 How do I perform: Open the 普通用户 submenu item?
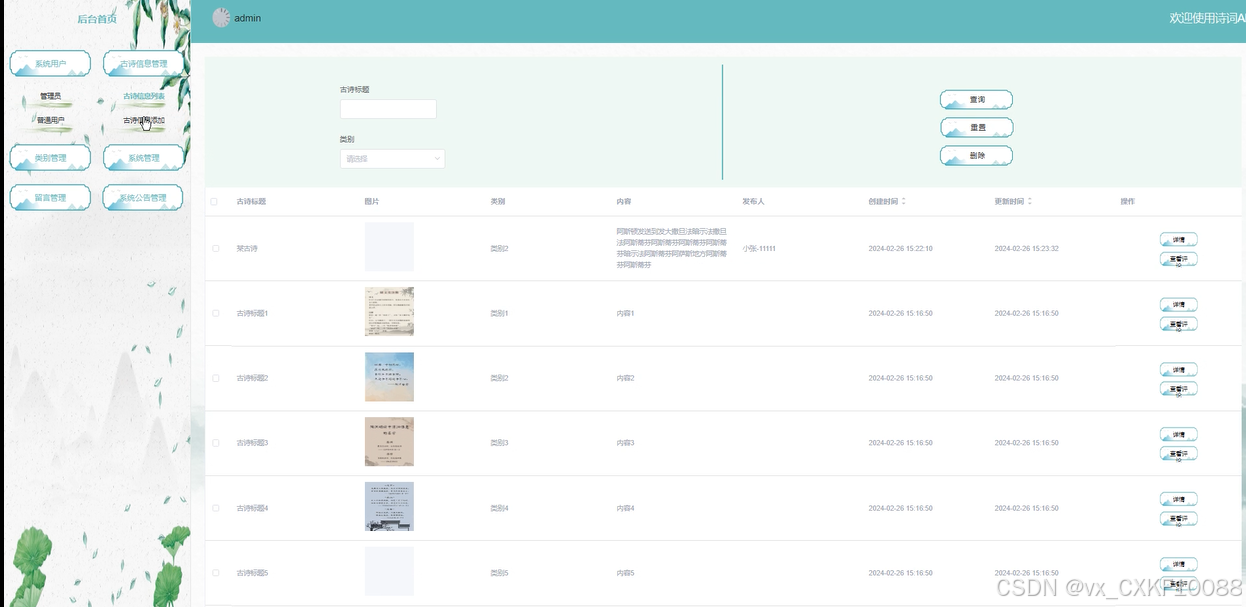point(50,121)
